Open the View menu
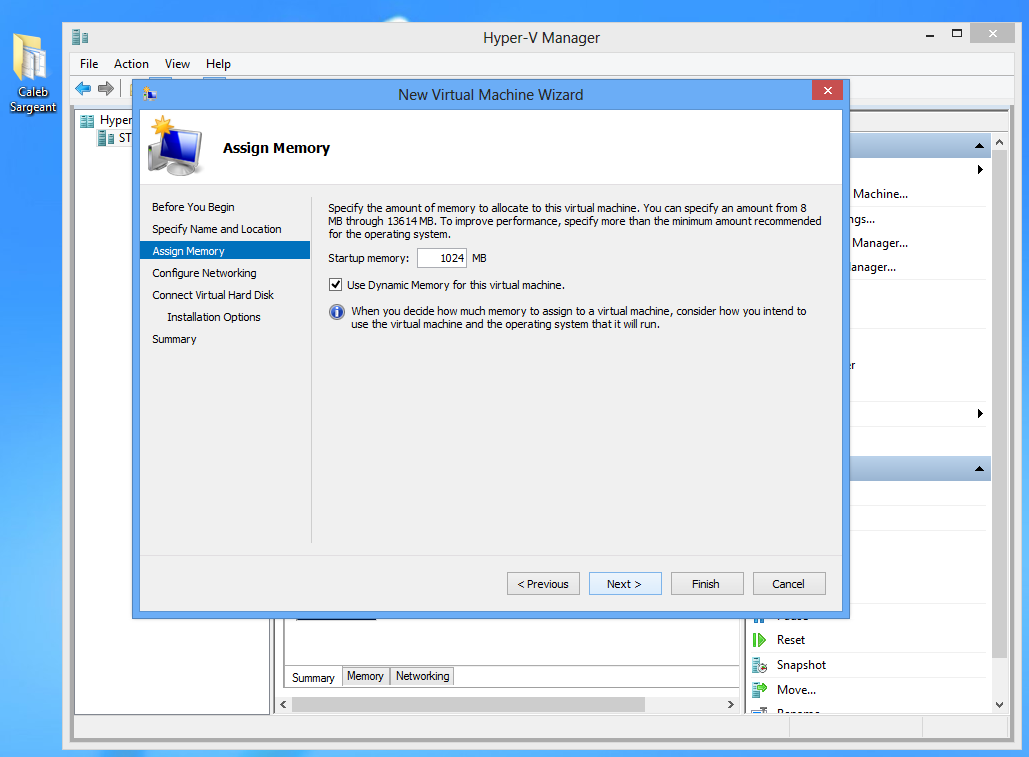Screen dimensions: 1029x757 pos(177,64)
